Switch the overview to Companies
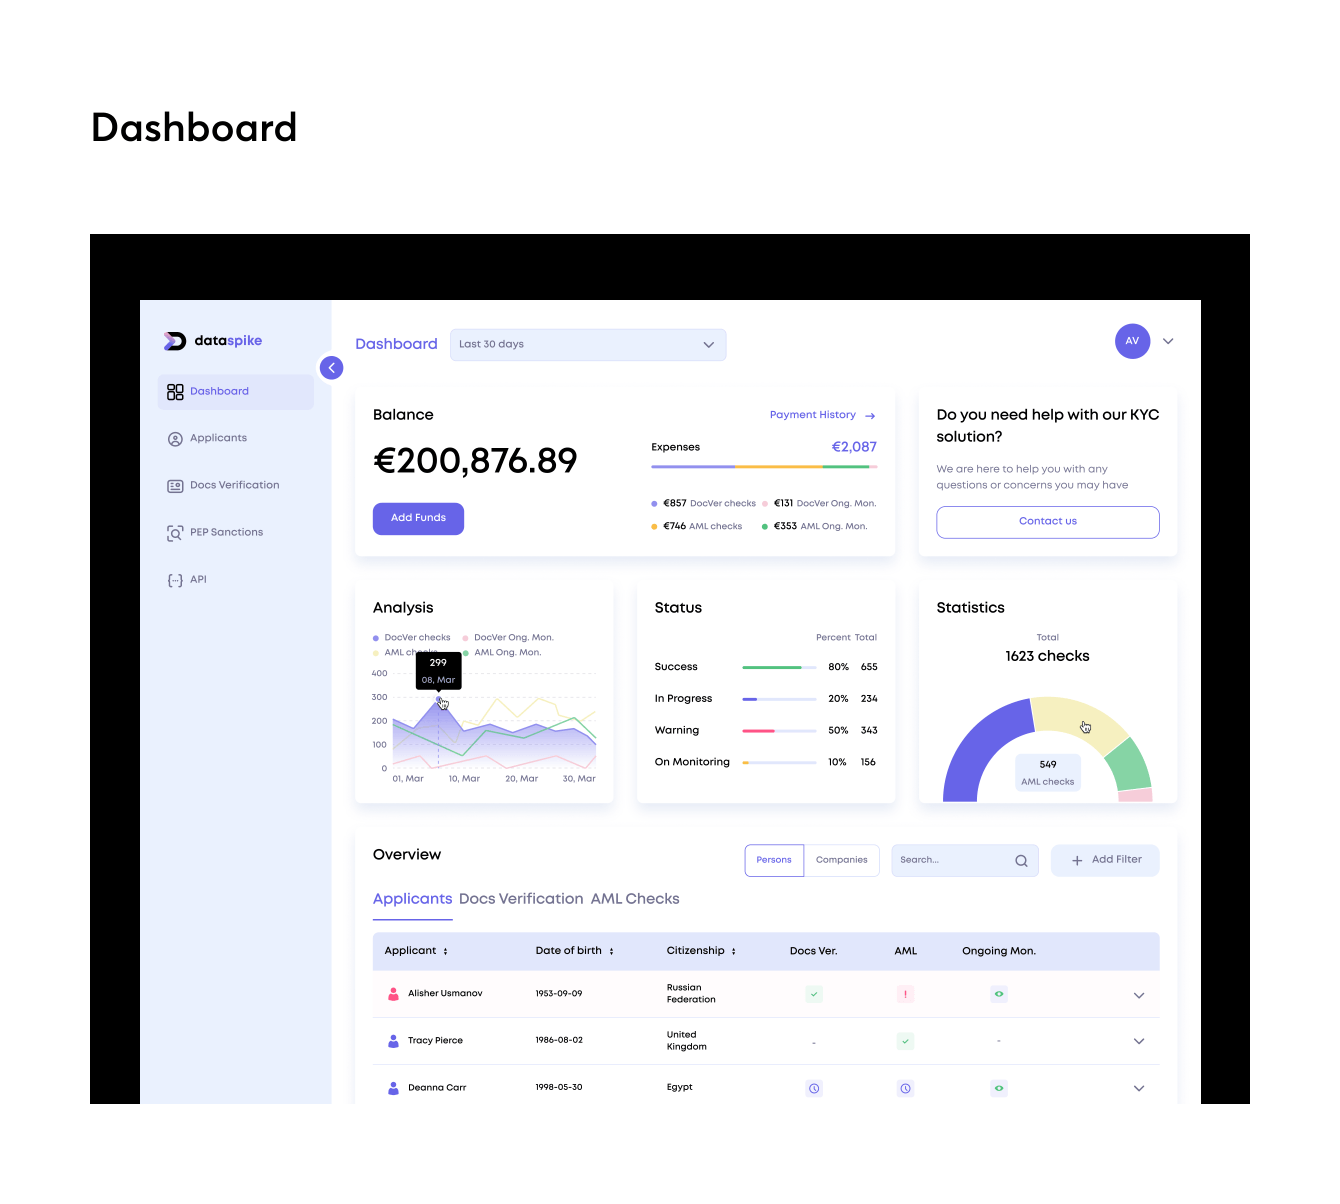The height and width of the screenshot is (1204, 1340). (842, 860)
